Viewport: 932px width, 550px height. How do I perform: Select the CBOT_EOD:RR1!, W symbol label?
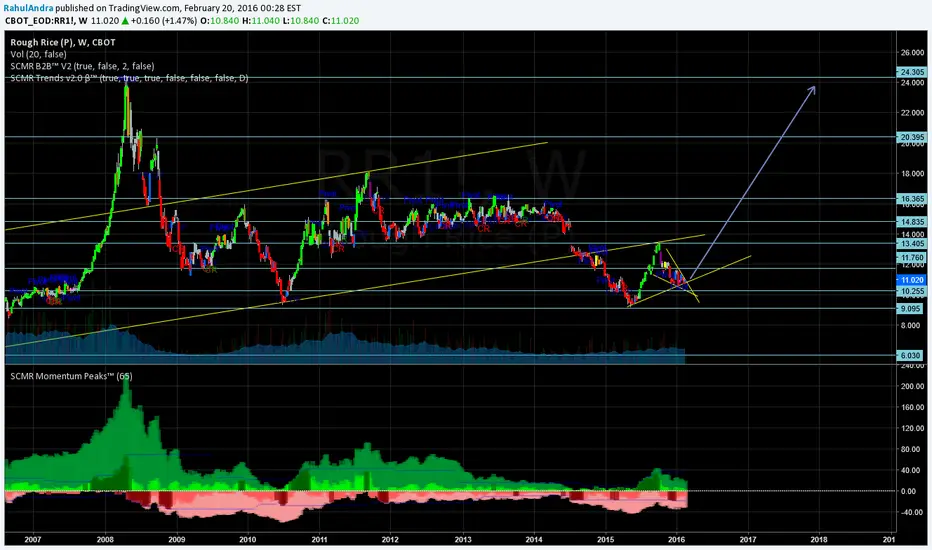tap(46, 21)
